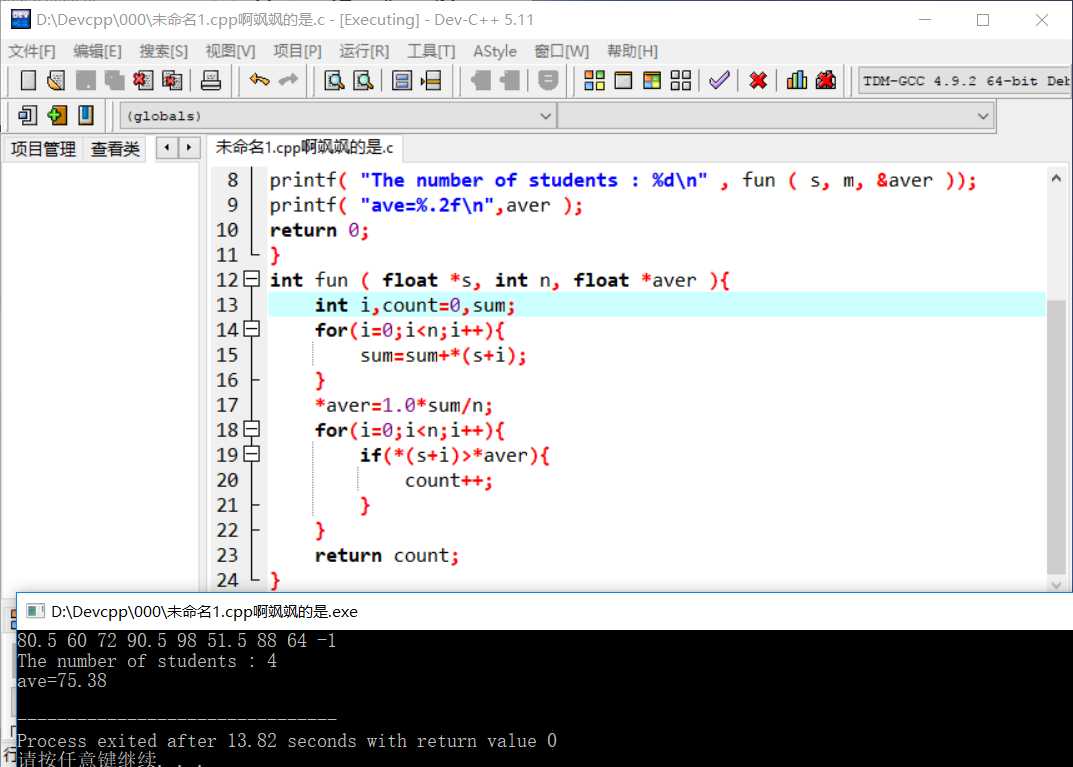Click the Compile and Run icon
The height and width of the screenshot is (767, 1073).
coord(652,81)
